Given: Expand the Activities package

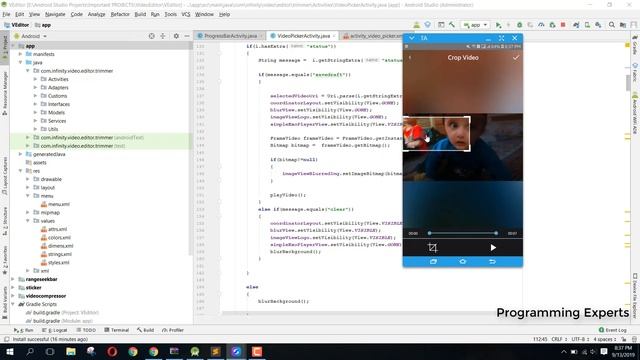Looking at the screenshot, I should (35, 79).
